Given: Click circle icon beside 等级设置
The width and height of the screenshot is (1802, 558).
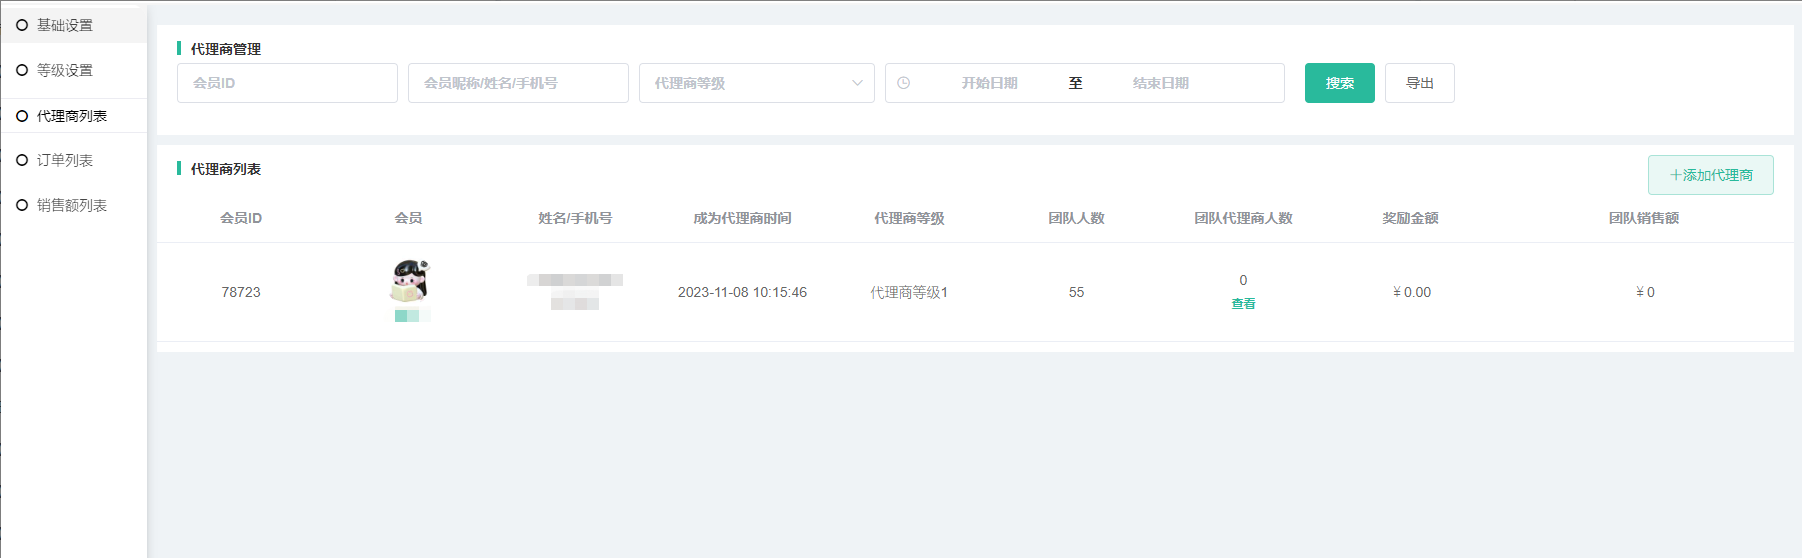Looking at the screenshot, I should point(22,70).
